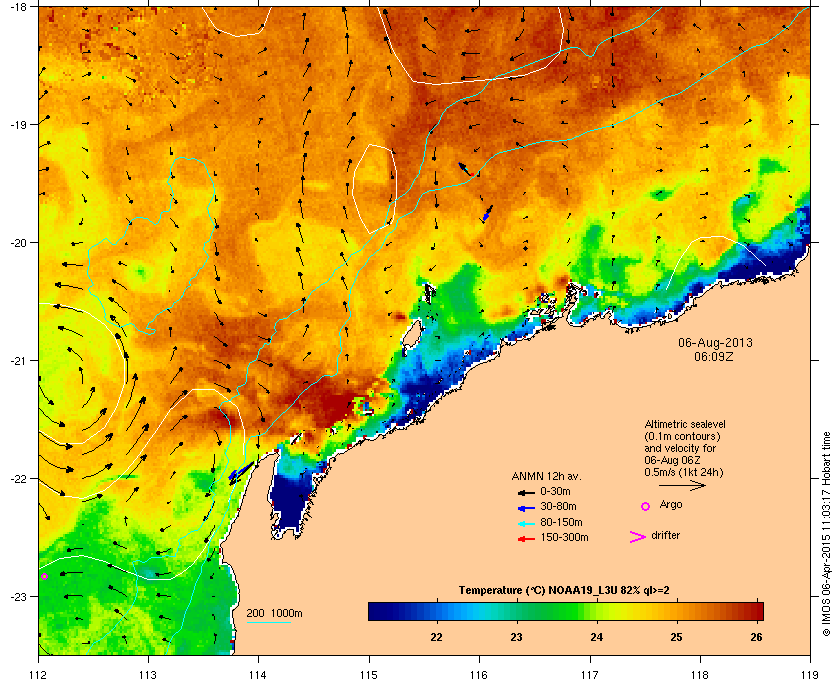Click the longitude axis label 118
The height and width of the screenshot is (680, 840).
coord(700,674)
